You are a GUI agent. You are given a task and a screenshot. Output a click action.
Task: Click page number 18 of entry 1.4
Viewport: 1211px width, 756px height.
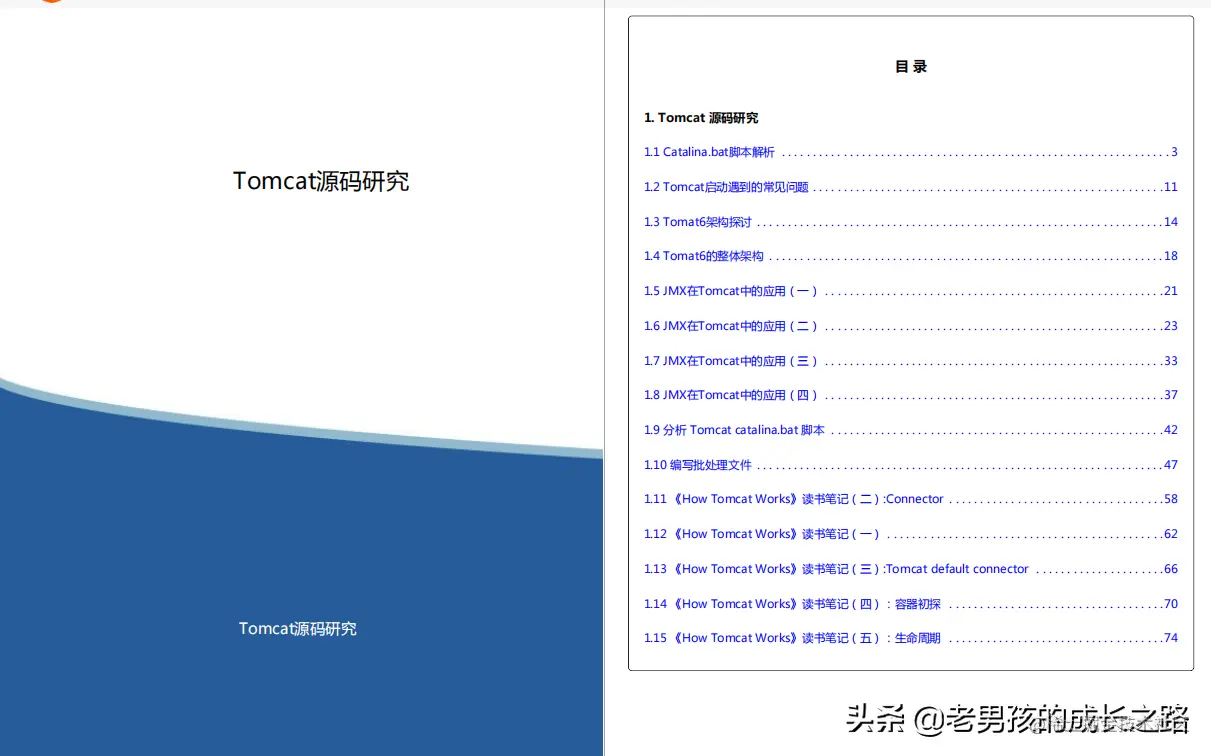pyautogui.click(x=1171, y=256)
